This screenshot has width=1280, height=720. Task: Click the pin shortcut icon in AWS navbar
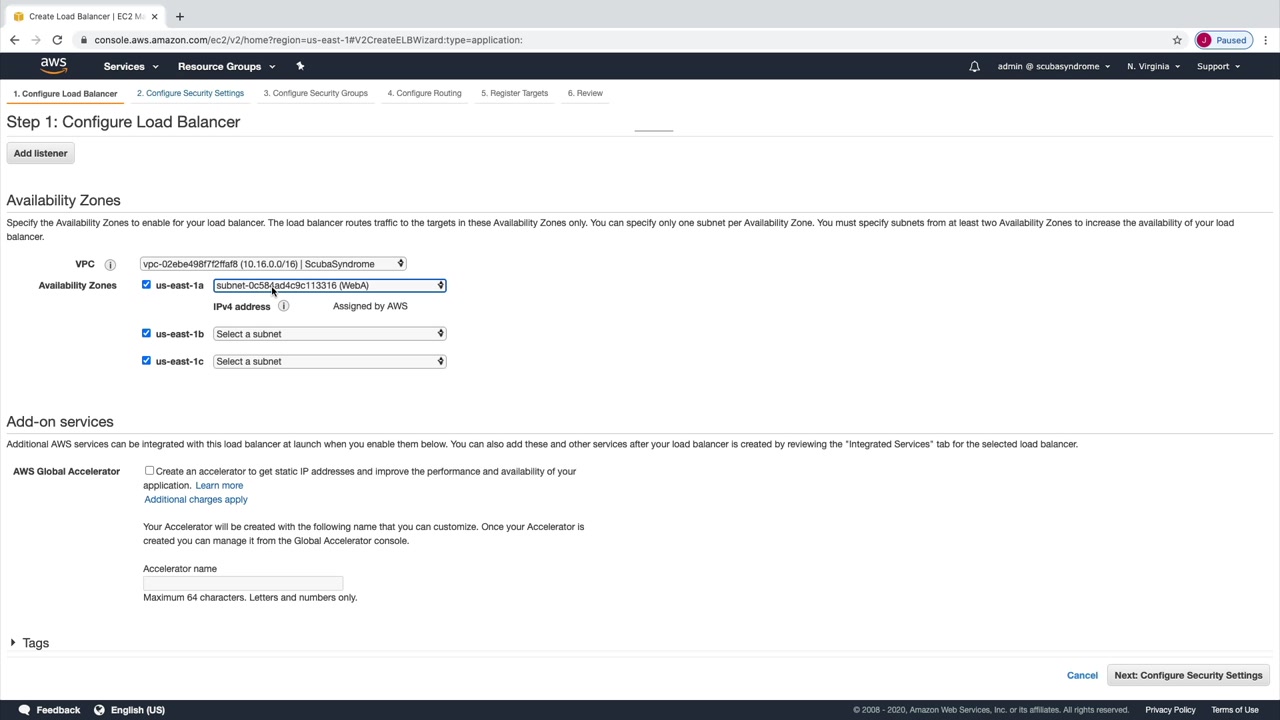click(300, 66)
